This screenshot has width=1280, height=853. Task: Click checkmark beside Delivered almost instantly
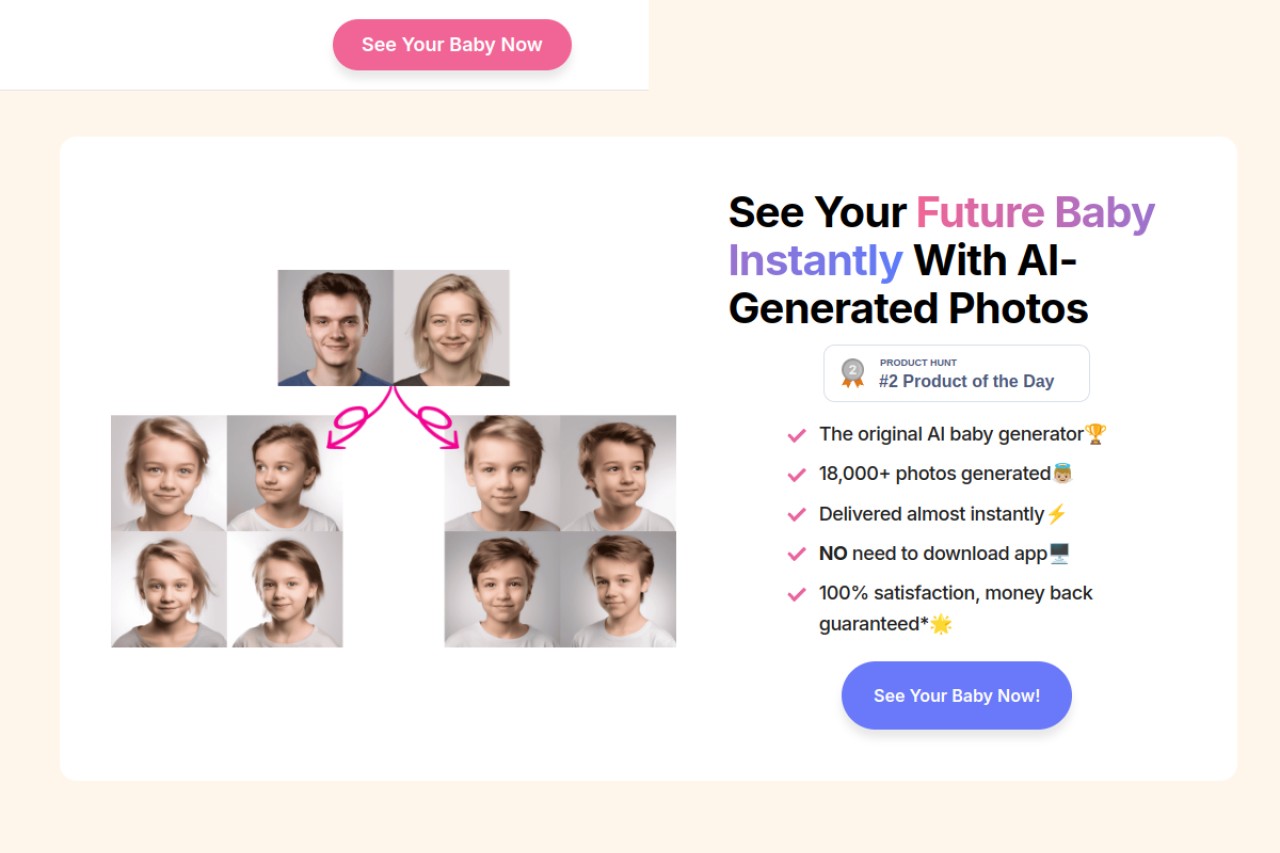797,515
